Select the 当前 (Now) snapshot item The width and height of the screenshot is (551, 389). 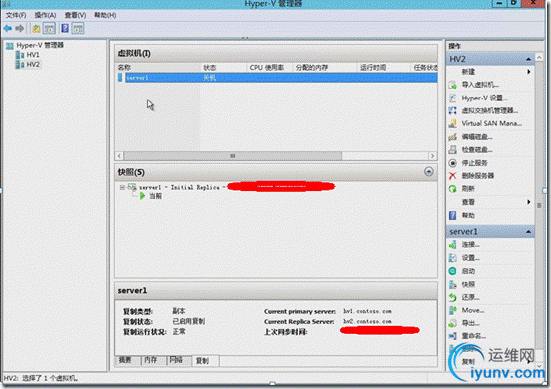(155, 196)
